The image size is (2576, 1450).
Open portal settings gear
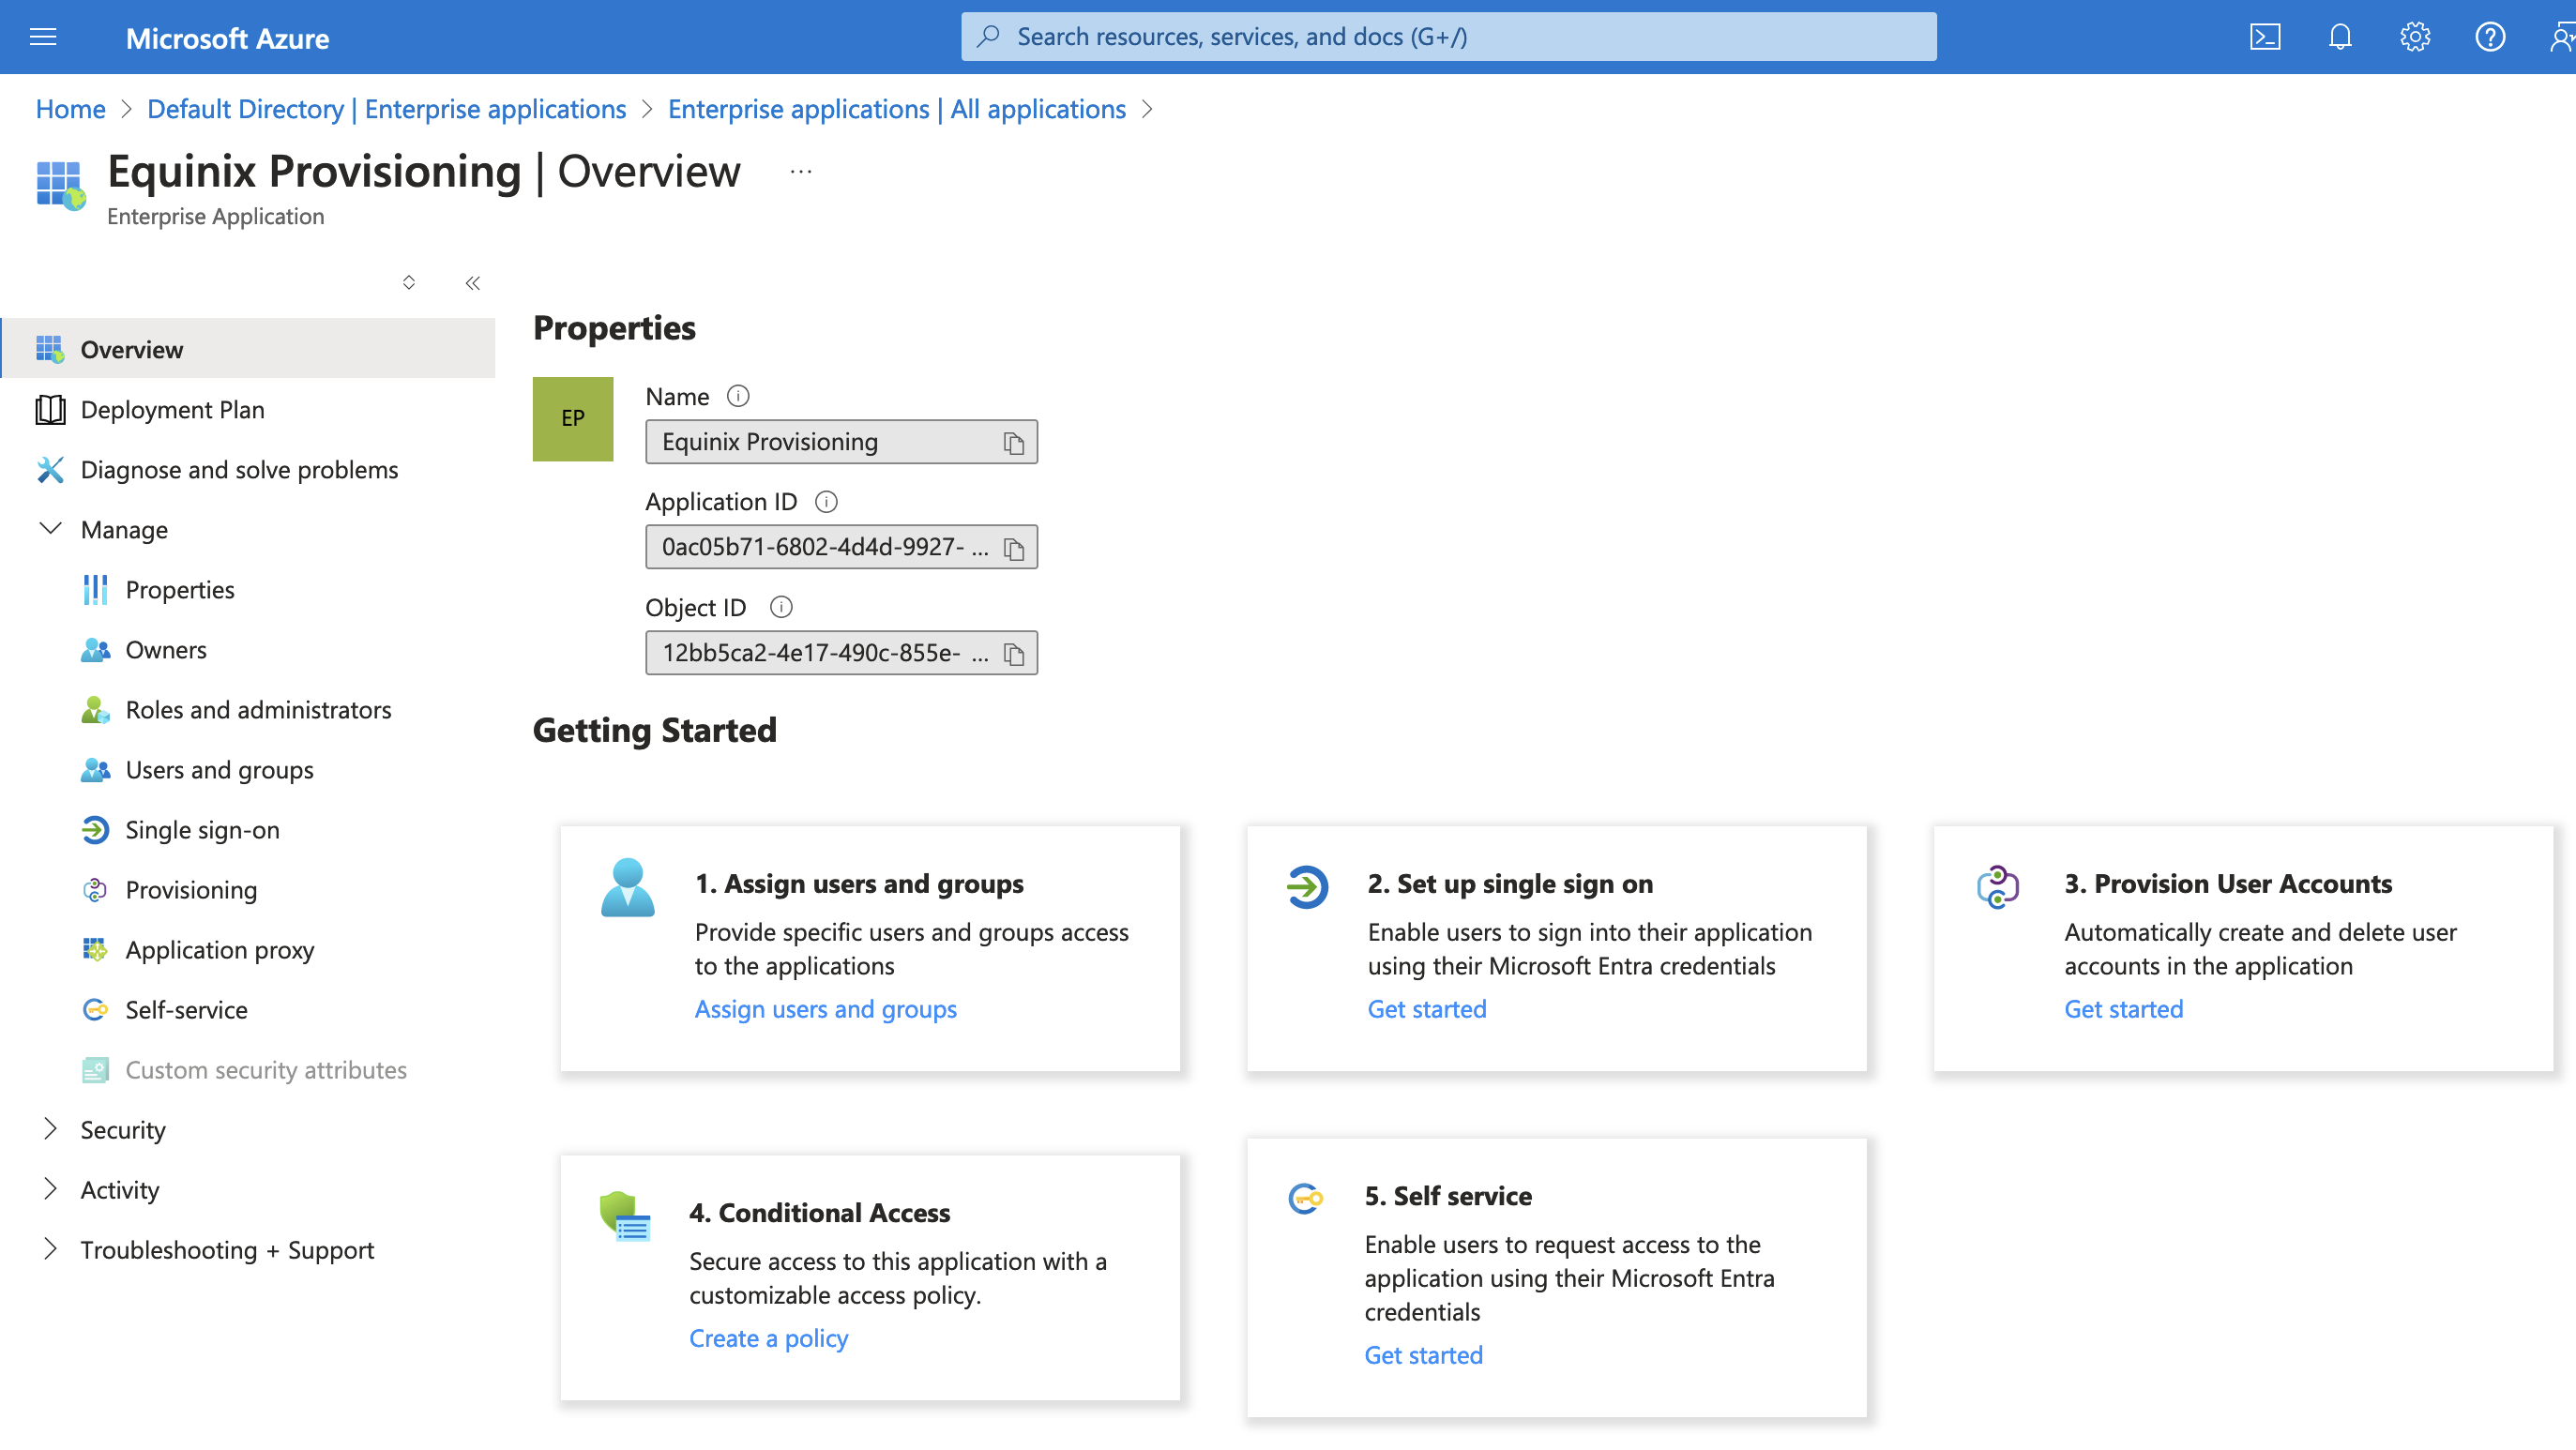click(x=2414, y=37)
